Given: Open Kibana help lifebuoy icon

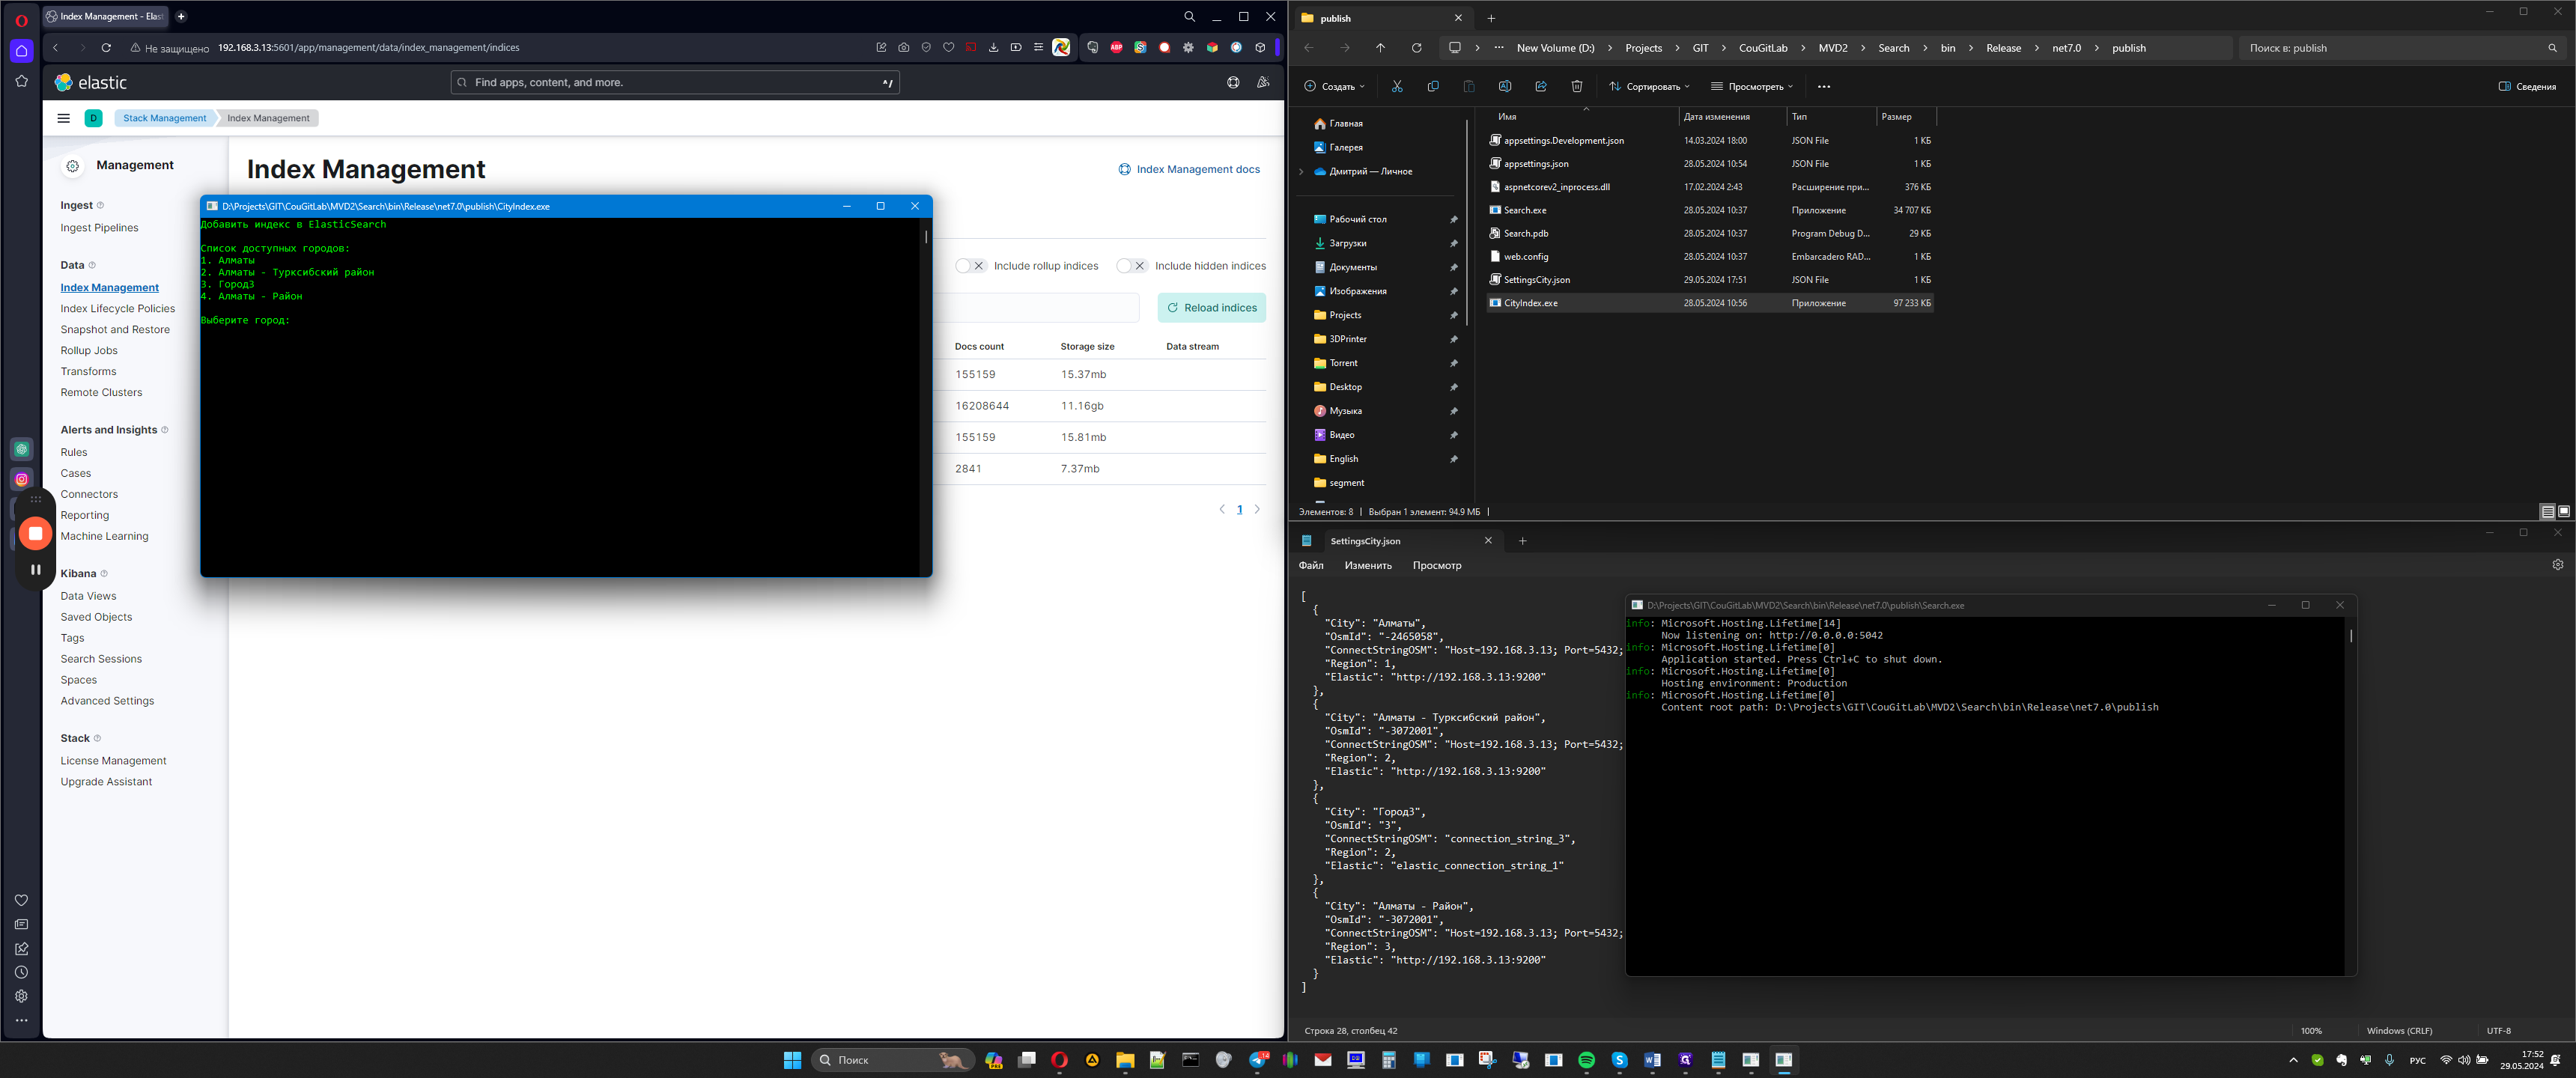Looking at the screenshot, I should tap(1233, 82).
